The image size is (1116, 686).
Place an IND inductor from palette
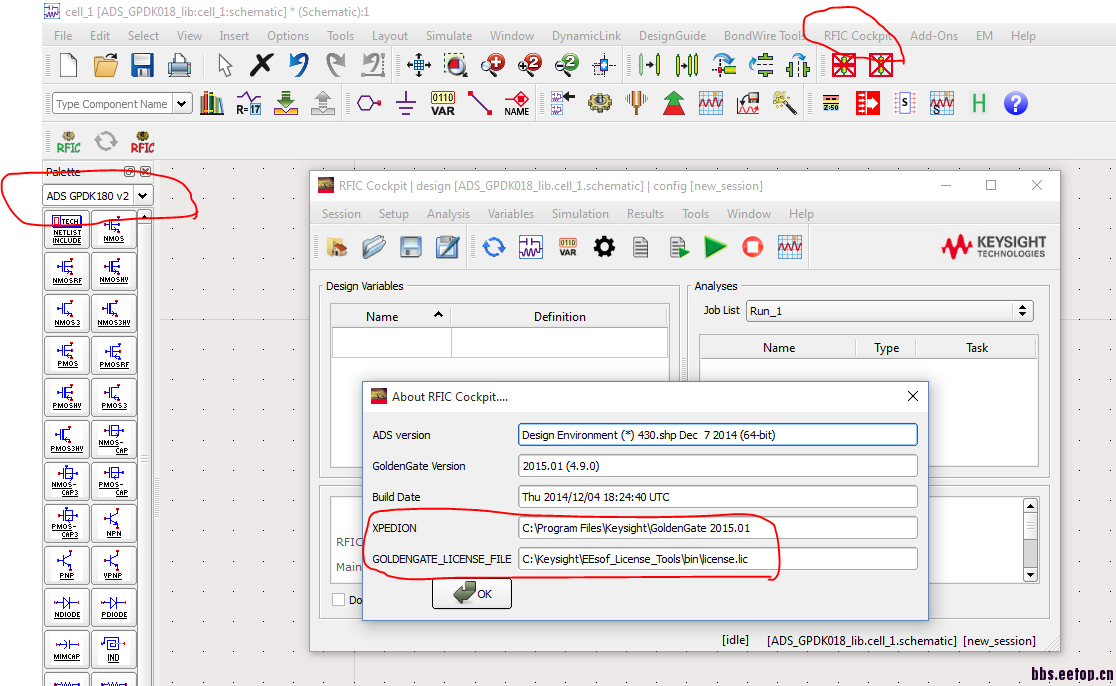[114, 649]
